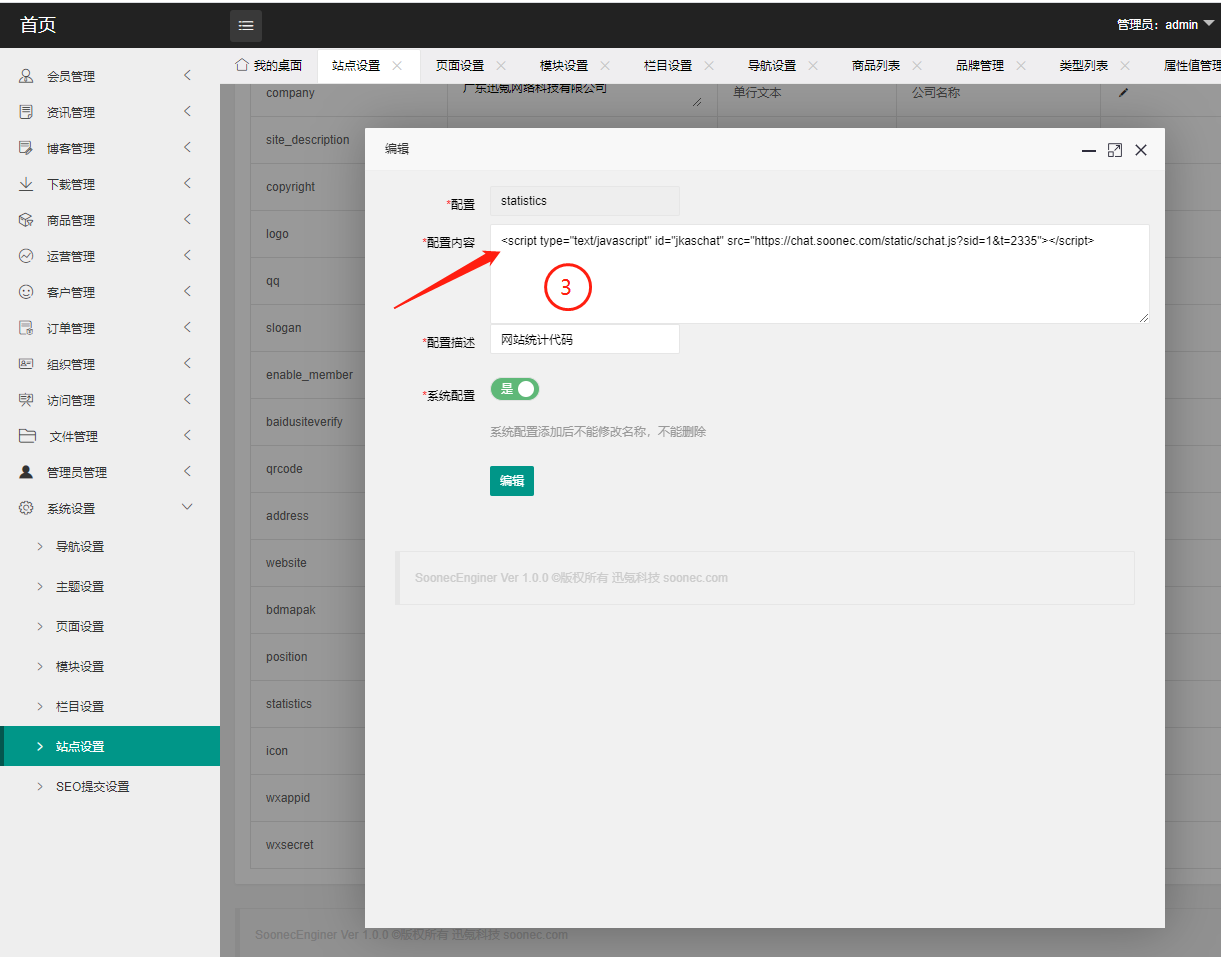Image resolution: width=1221 pixels, height=957 pixels.
Task: Switch to the 页面设置 tab
Action: tap(460, 66)
